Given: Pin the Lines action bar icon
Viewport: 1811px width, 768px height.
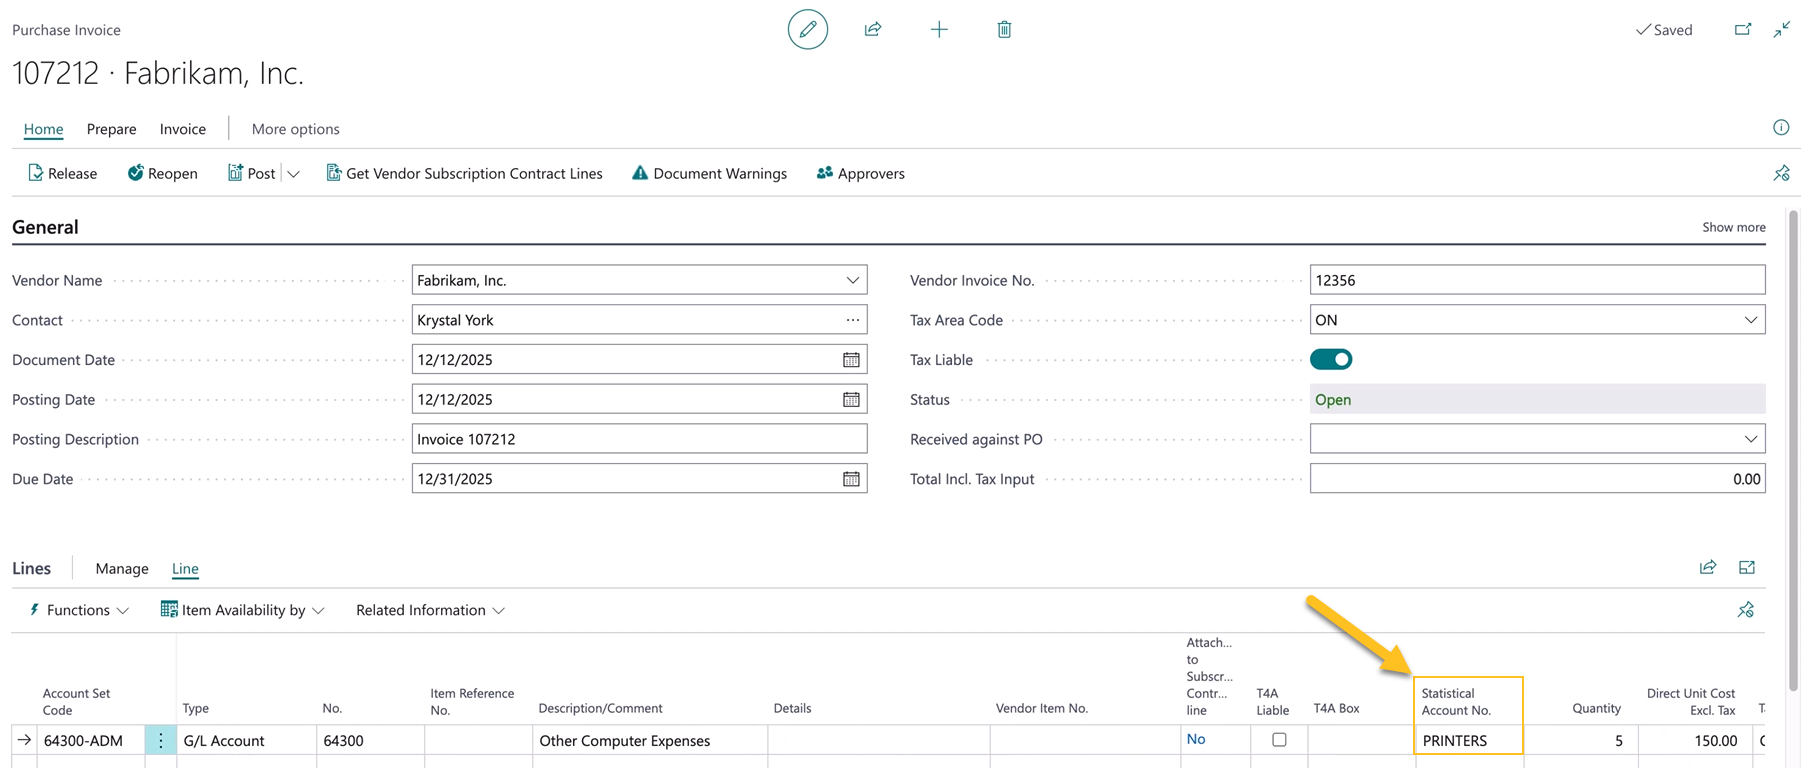Looking at the screenshot, I should click(1746, 610).
